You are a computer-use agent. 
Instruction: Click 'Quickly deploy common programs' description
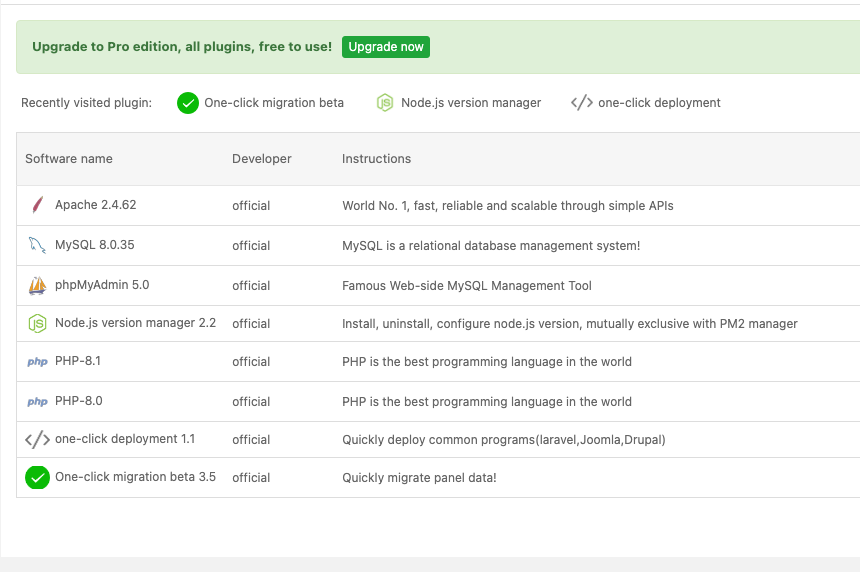tap(503, 440)
